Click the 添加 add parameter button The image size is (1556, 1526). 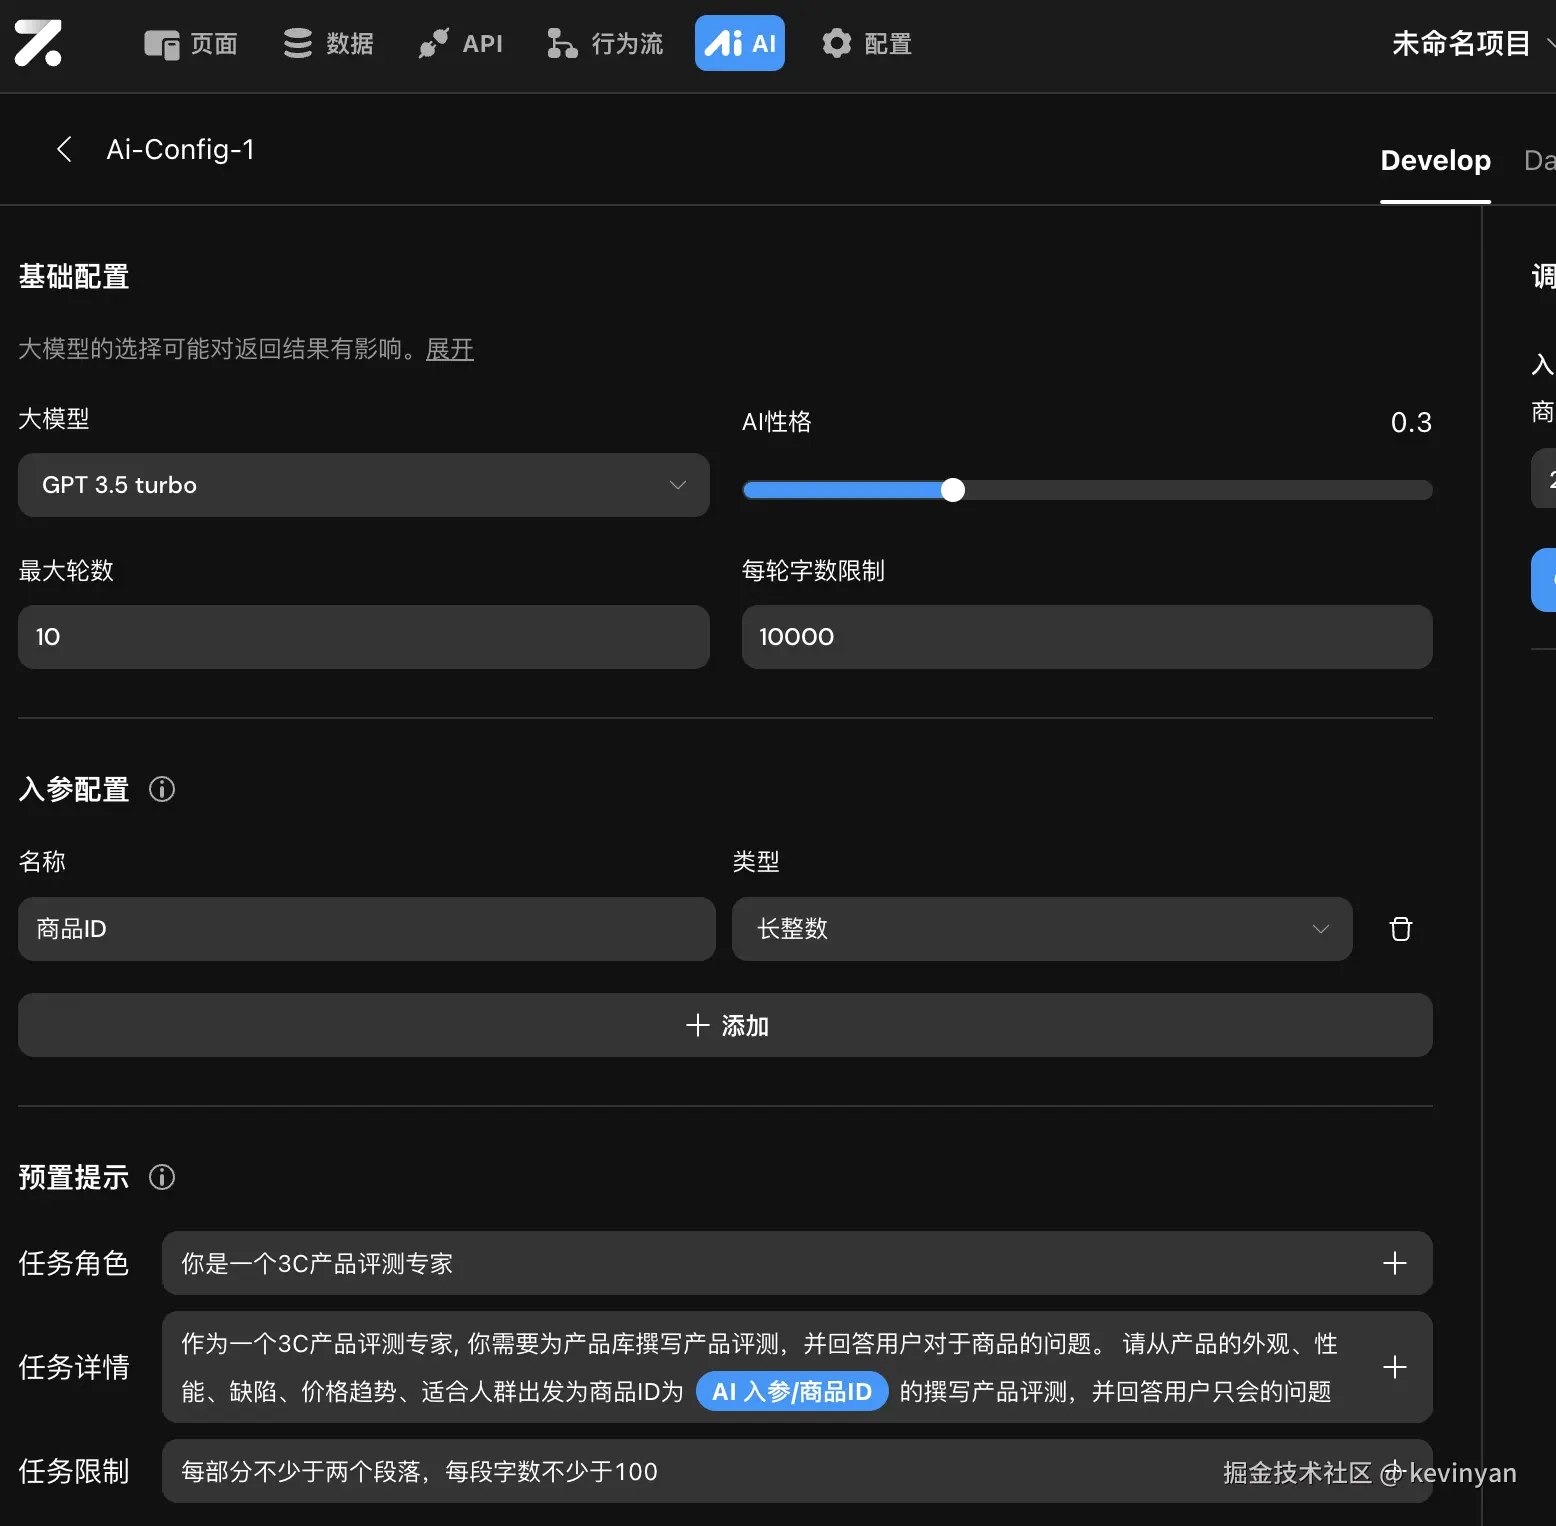pos(725,1025)
